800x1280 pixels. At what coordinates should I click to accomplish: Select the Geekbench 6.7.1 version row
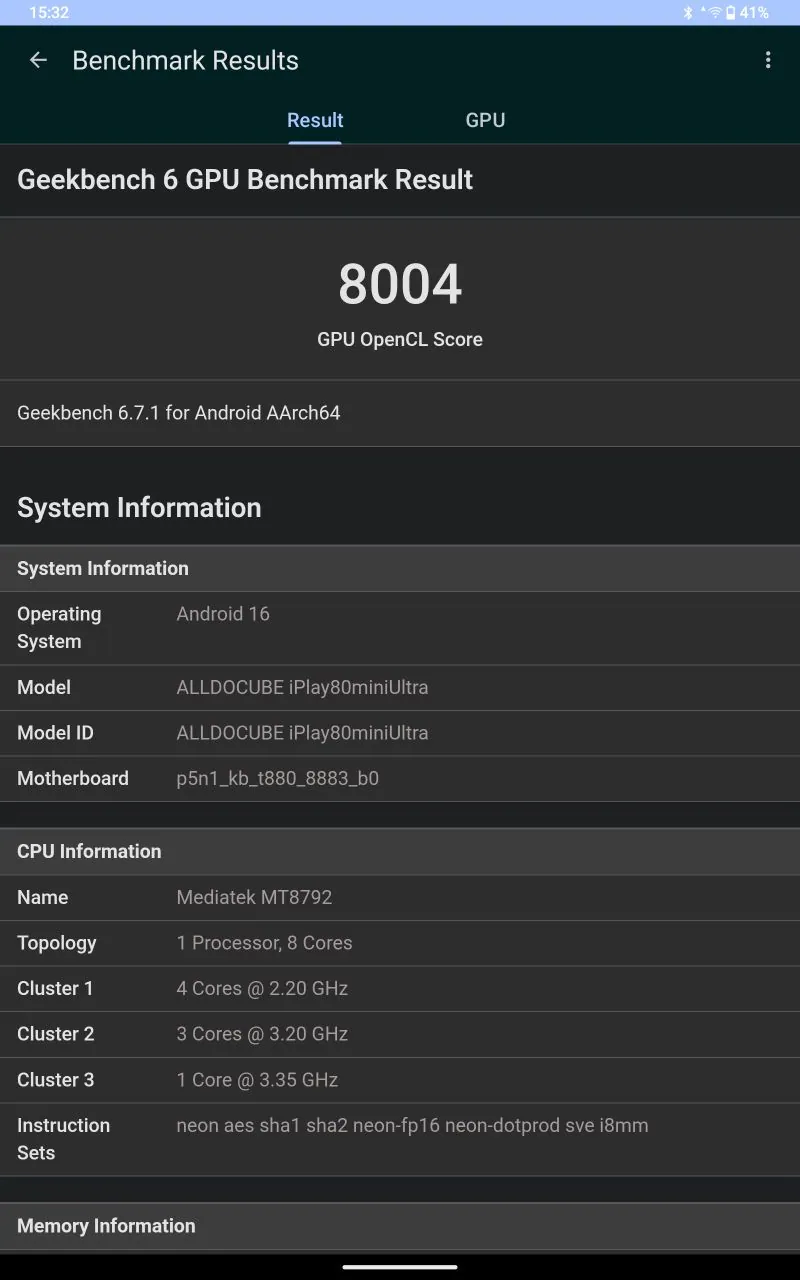pyautogui.click(x=400, y=413)
